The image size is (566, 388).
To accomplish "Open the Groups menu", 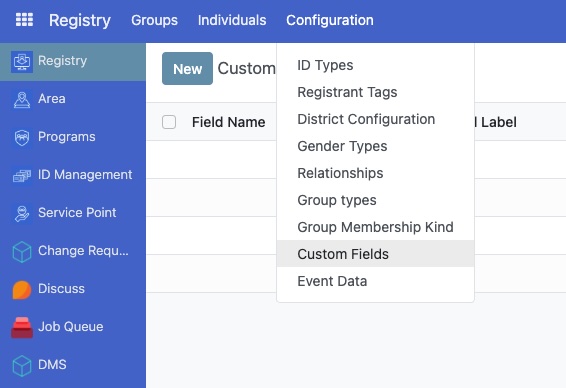I will coord(154,20).
